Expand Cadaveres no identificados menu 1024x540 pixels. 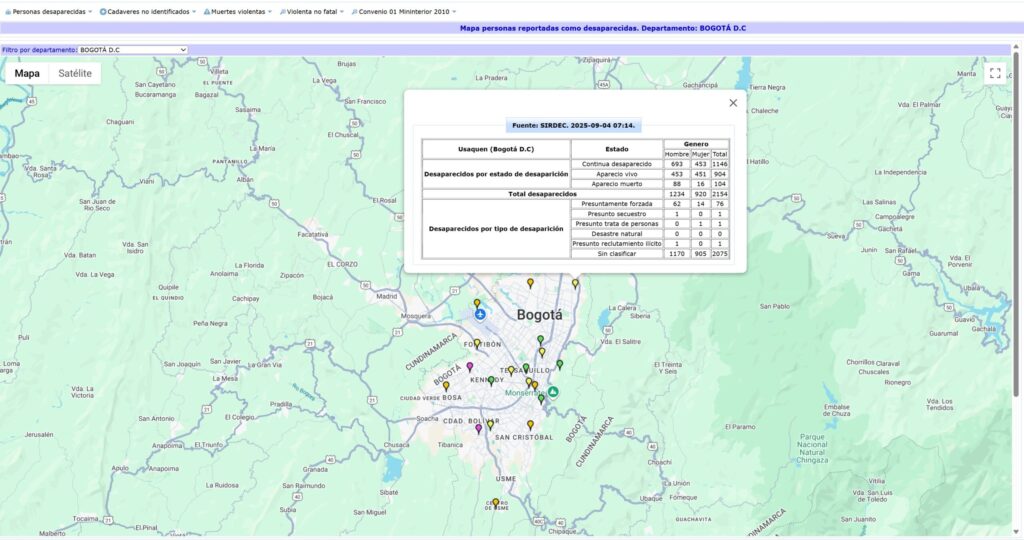(x=148, y=11)
